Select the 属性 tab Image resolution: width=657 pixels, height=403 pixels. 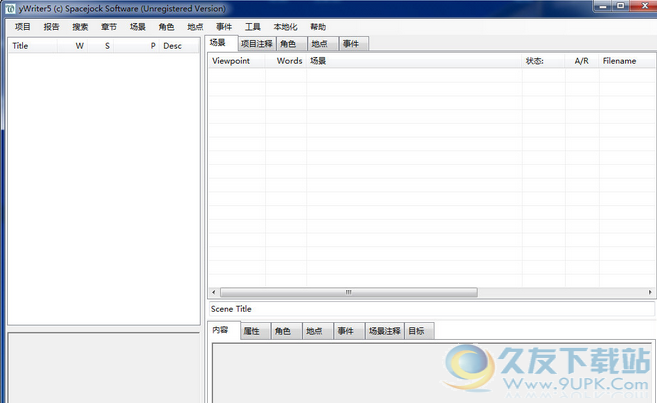(255, 331)
